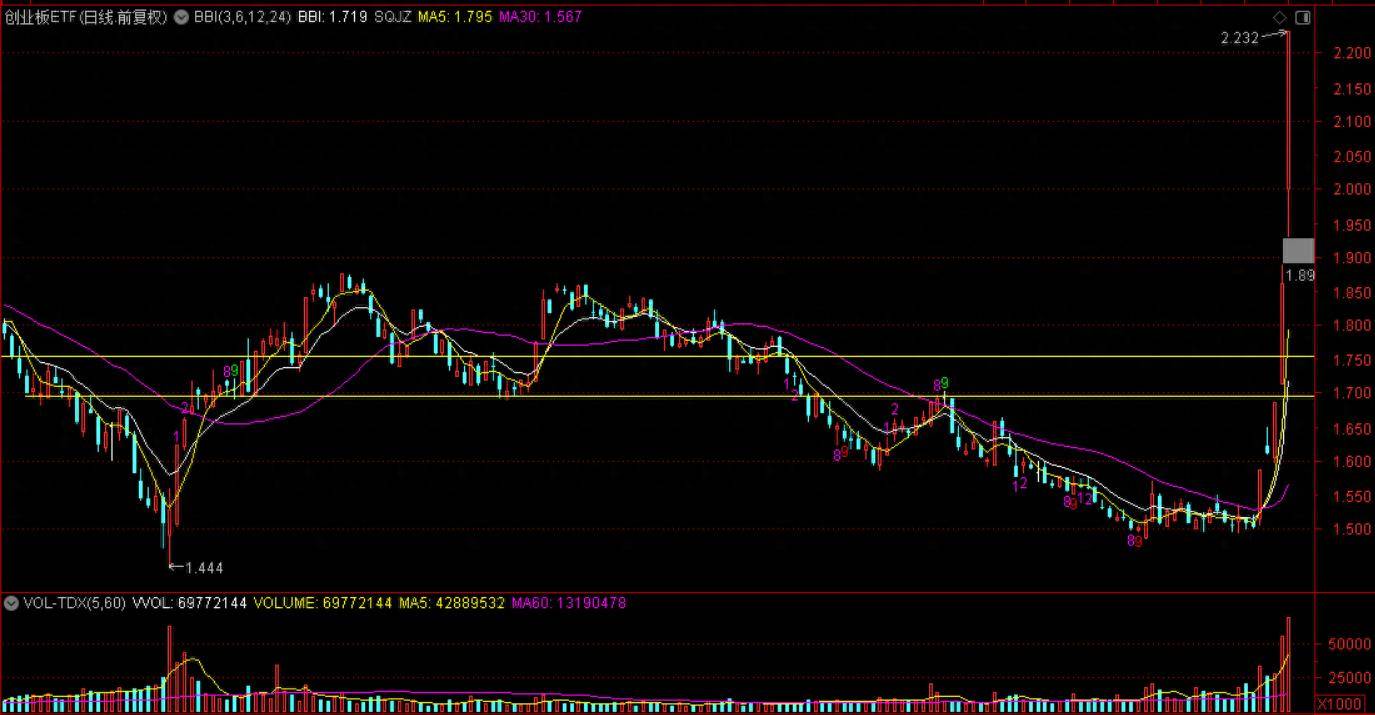Screen dimensions: 1375x715
Task: Click the diamond icon near the chart corner
Action: [1280, 18]
